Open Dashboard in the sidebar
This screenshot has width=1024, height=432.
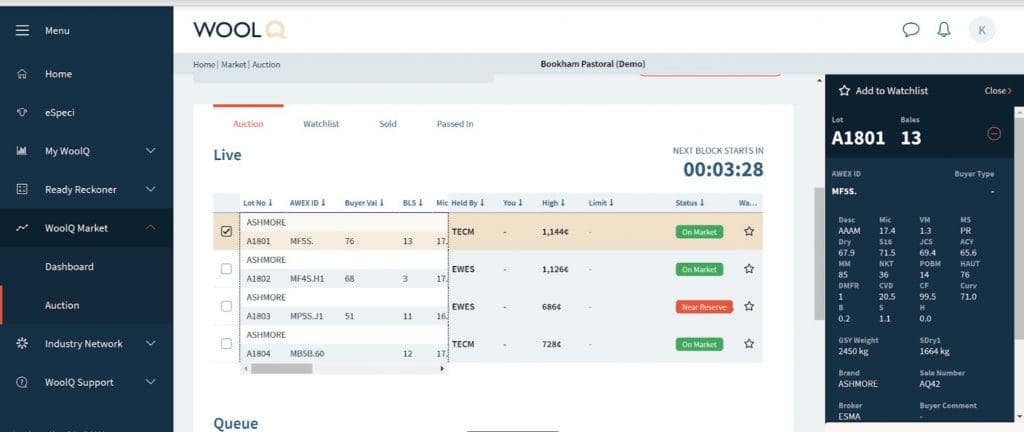tap(69, 266)
